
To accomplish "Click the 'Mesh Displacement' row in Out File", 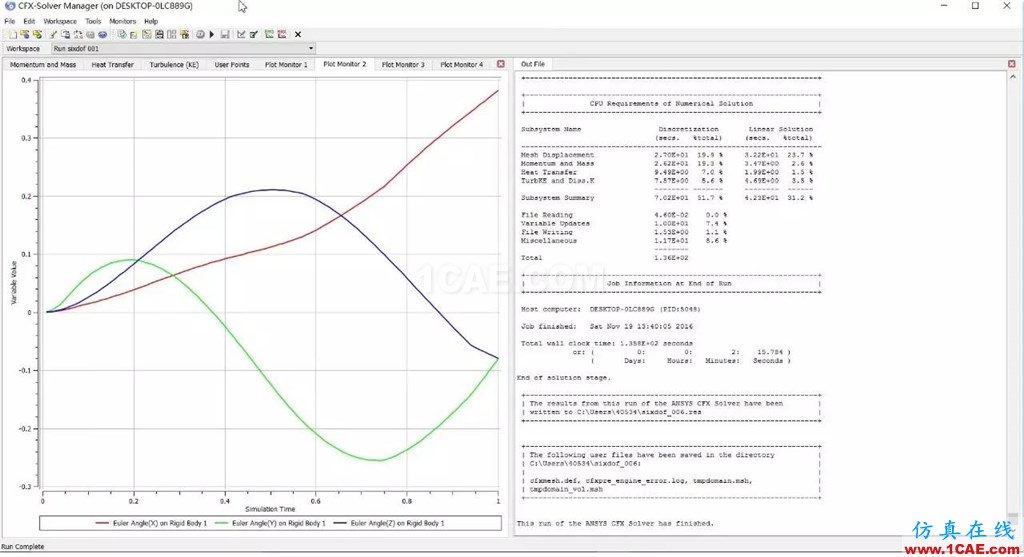I will point(667,155).
